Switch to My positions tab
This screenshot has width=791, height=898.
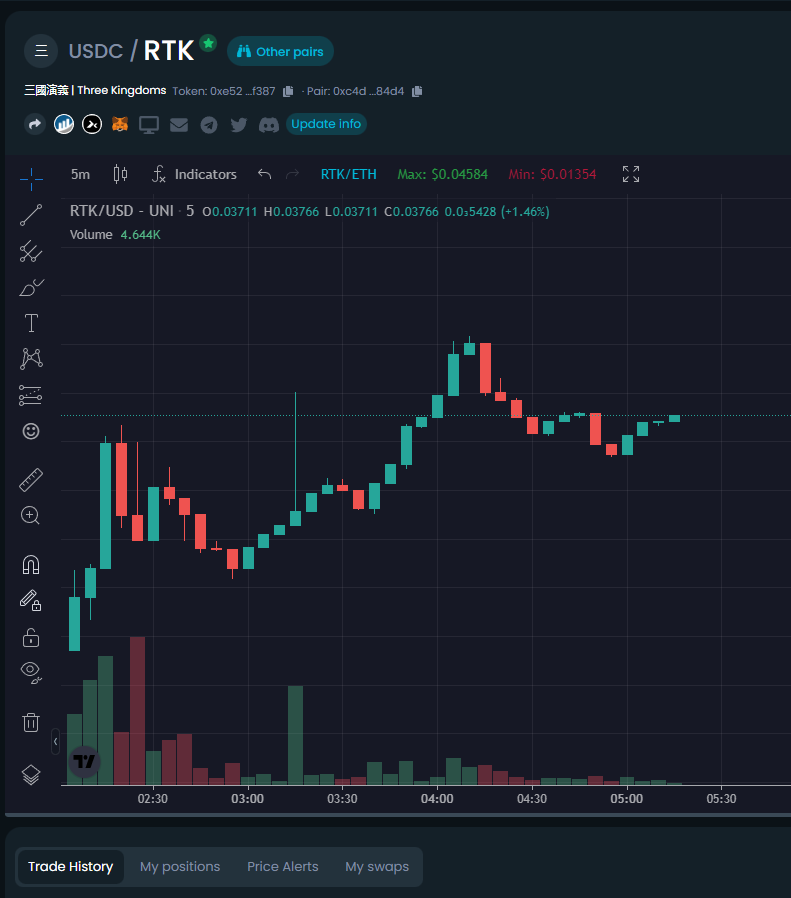click(180, 867)
